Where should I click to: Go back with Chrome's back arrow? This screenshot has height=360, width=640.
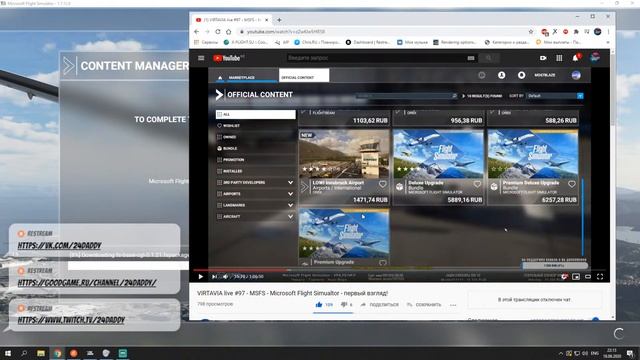click(x=197, y=31)
